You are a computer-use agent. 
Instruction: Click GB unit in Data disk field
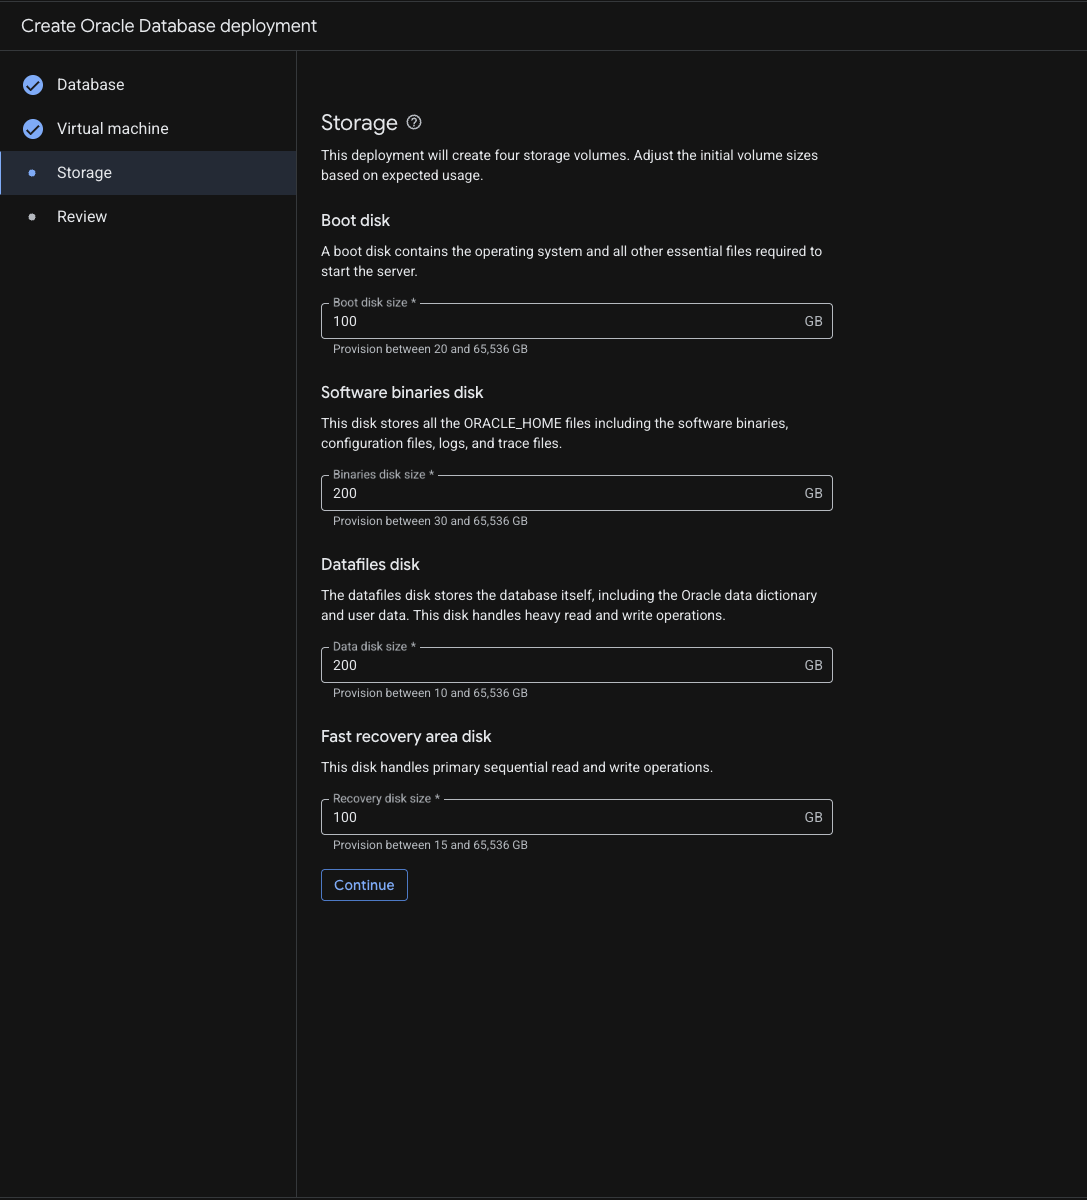tap(813, 665)
